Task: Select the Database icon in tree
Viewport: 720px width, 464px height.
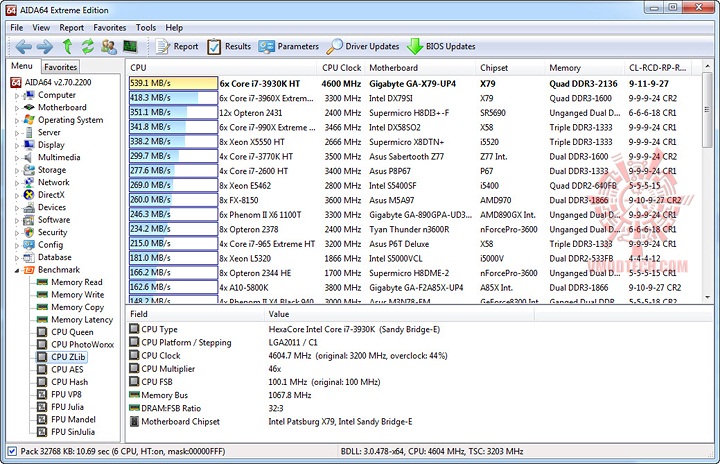Action: (29, 257)
